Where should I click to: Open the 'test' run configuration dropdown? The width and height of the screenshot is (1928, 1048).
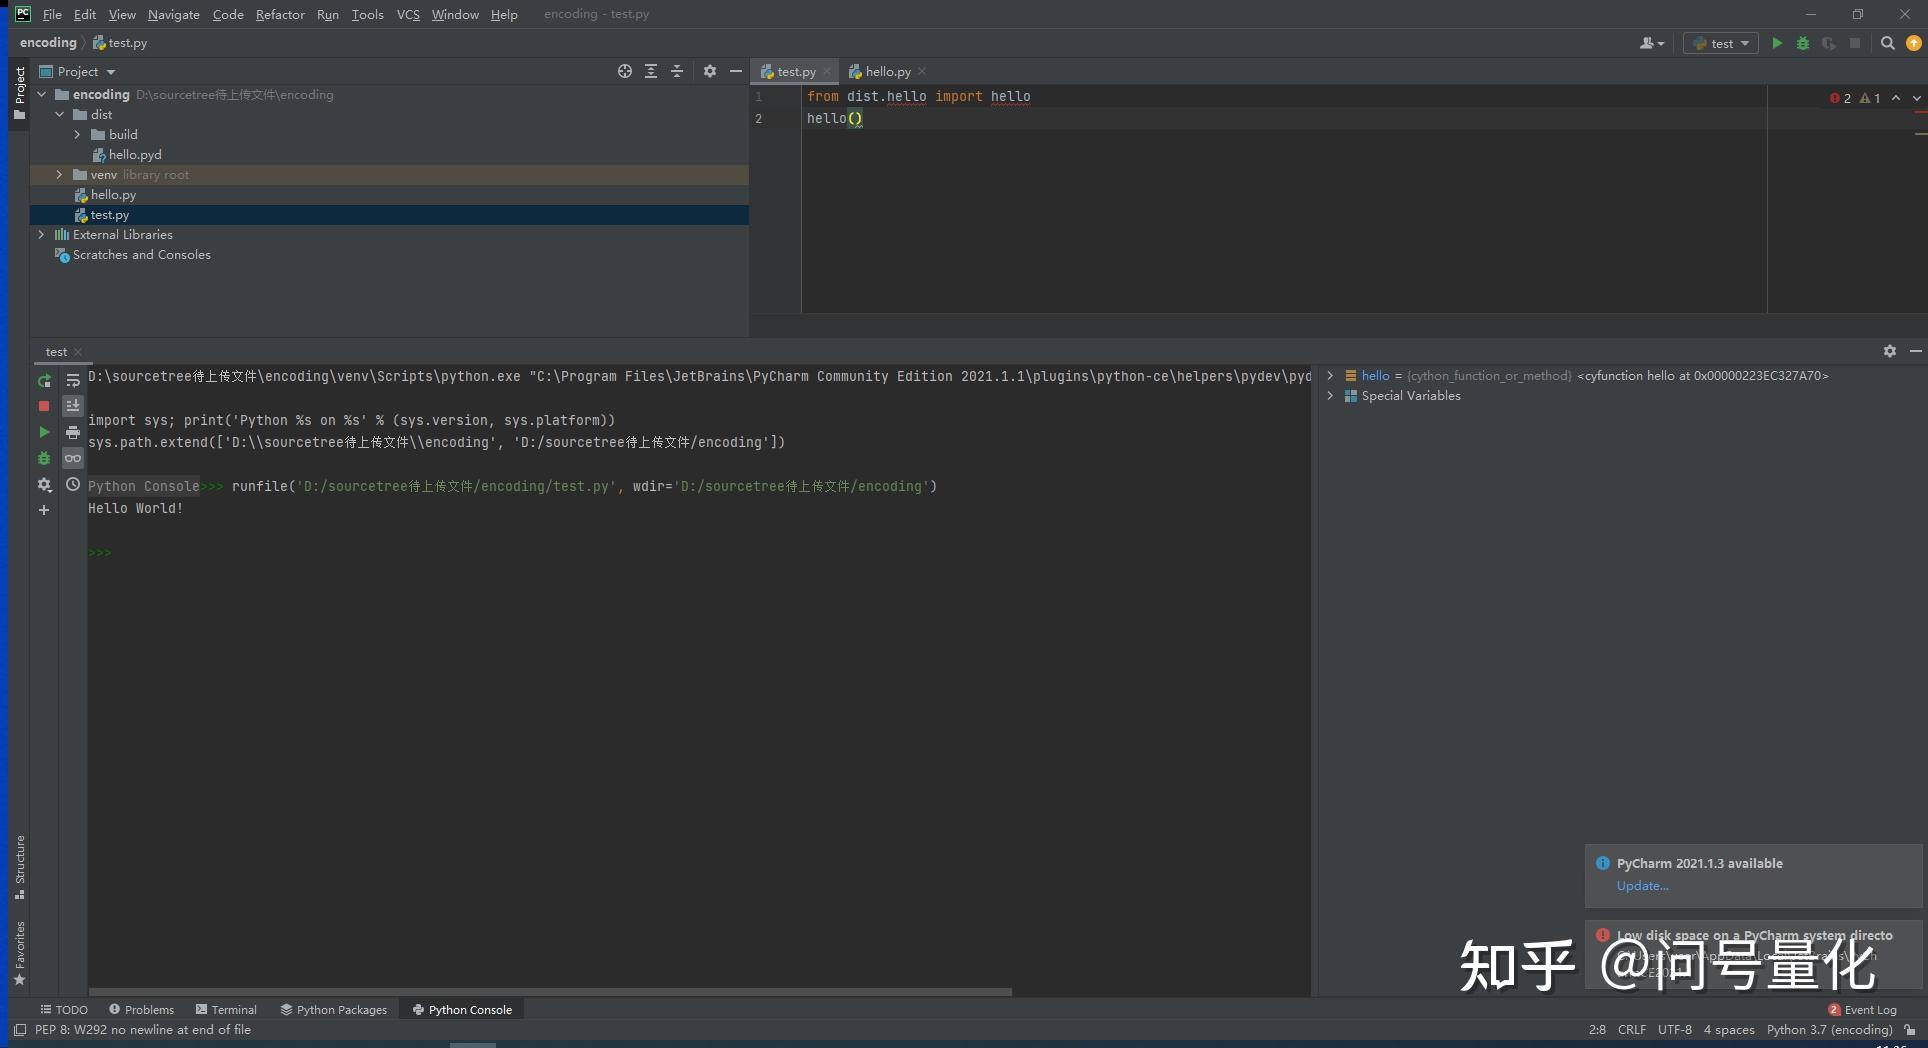coord(1719,43)
